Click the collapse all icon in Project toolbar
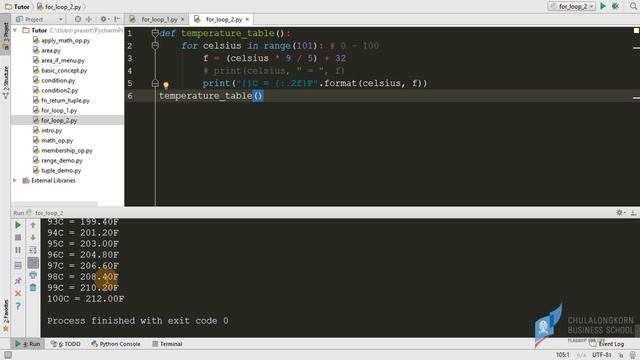This screenshot has height=360, width=640. (89, 19)
